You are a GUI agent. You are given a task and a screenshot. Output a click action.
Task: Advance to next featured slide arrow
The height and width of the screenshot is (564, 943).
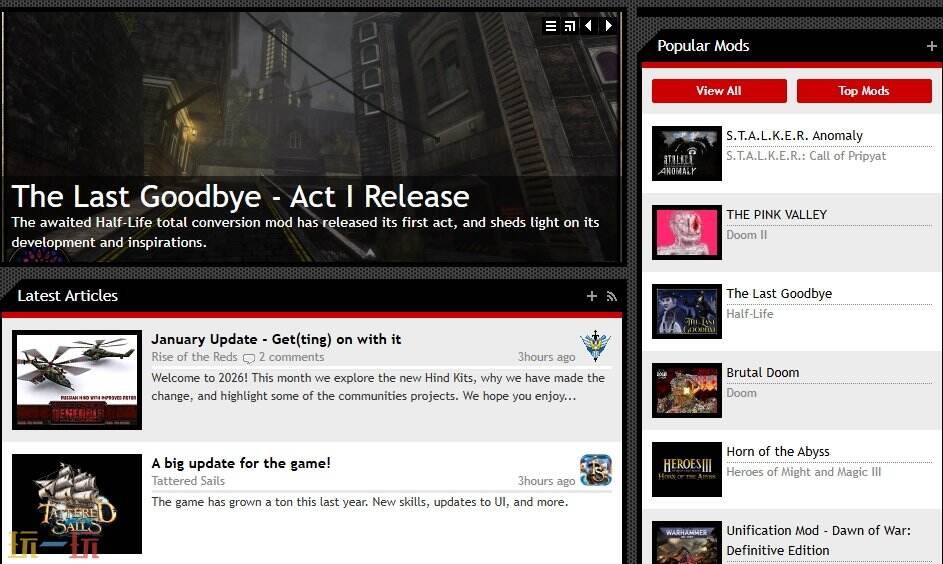608,26
